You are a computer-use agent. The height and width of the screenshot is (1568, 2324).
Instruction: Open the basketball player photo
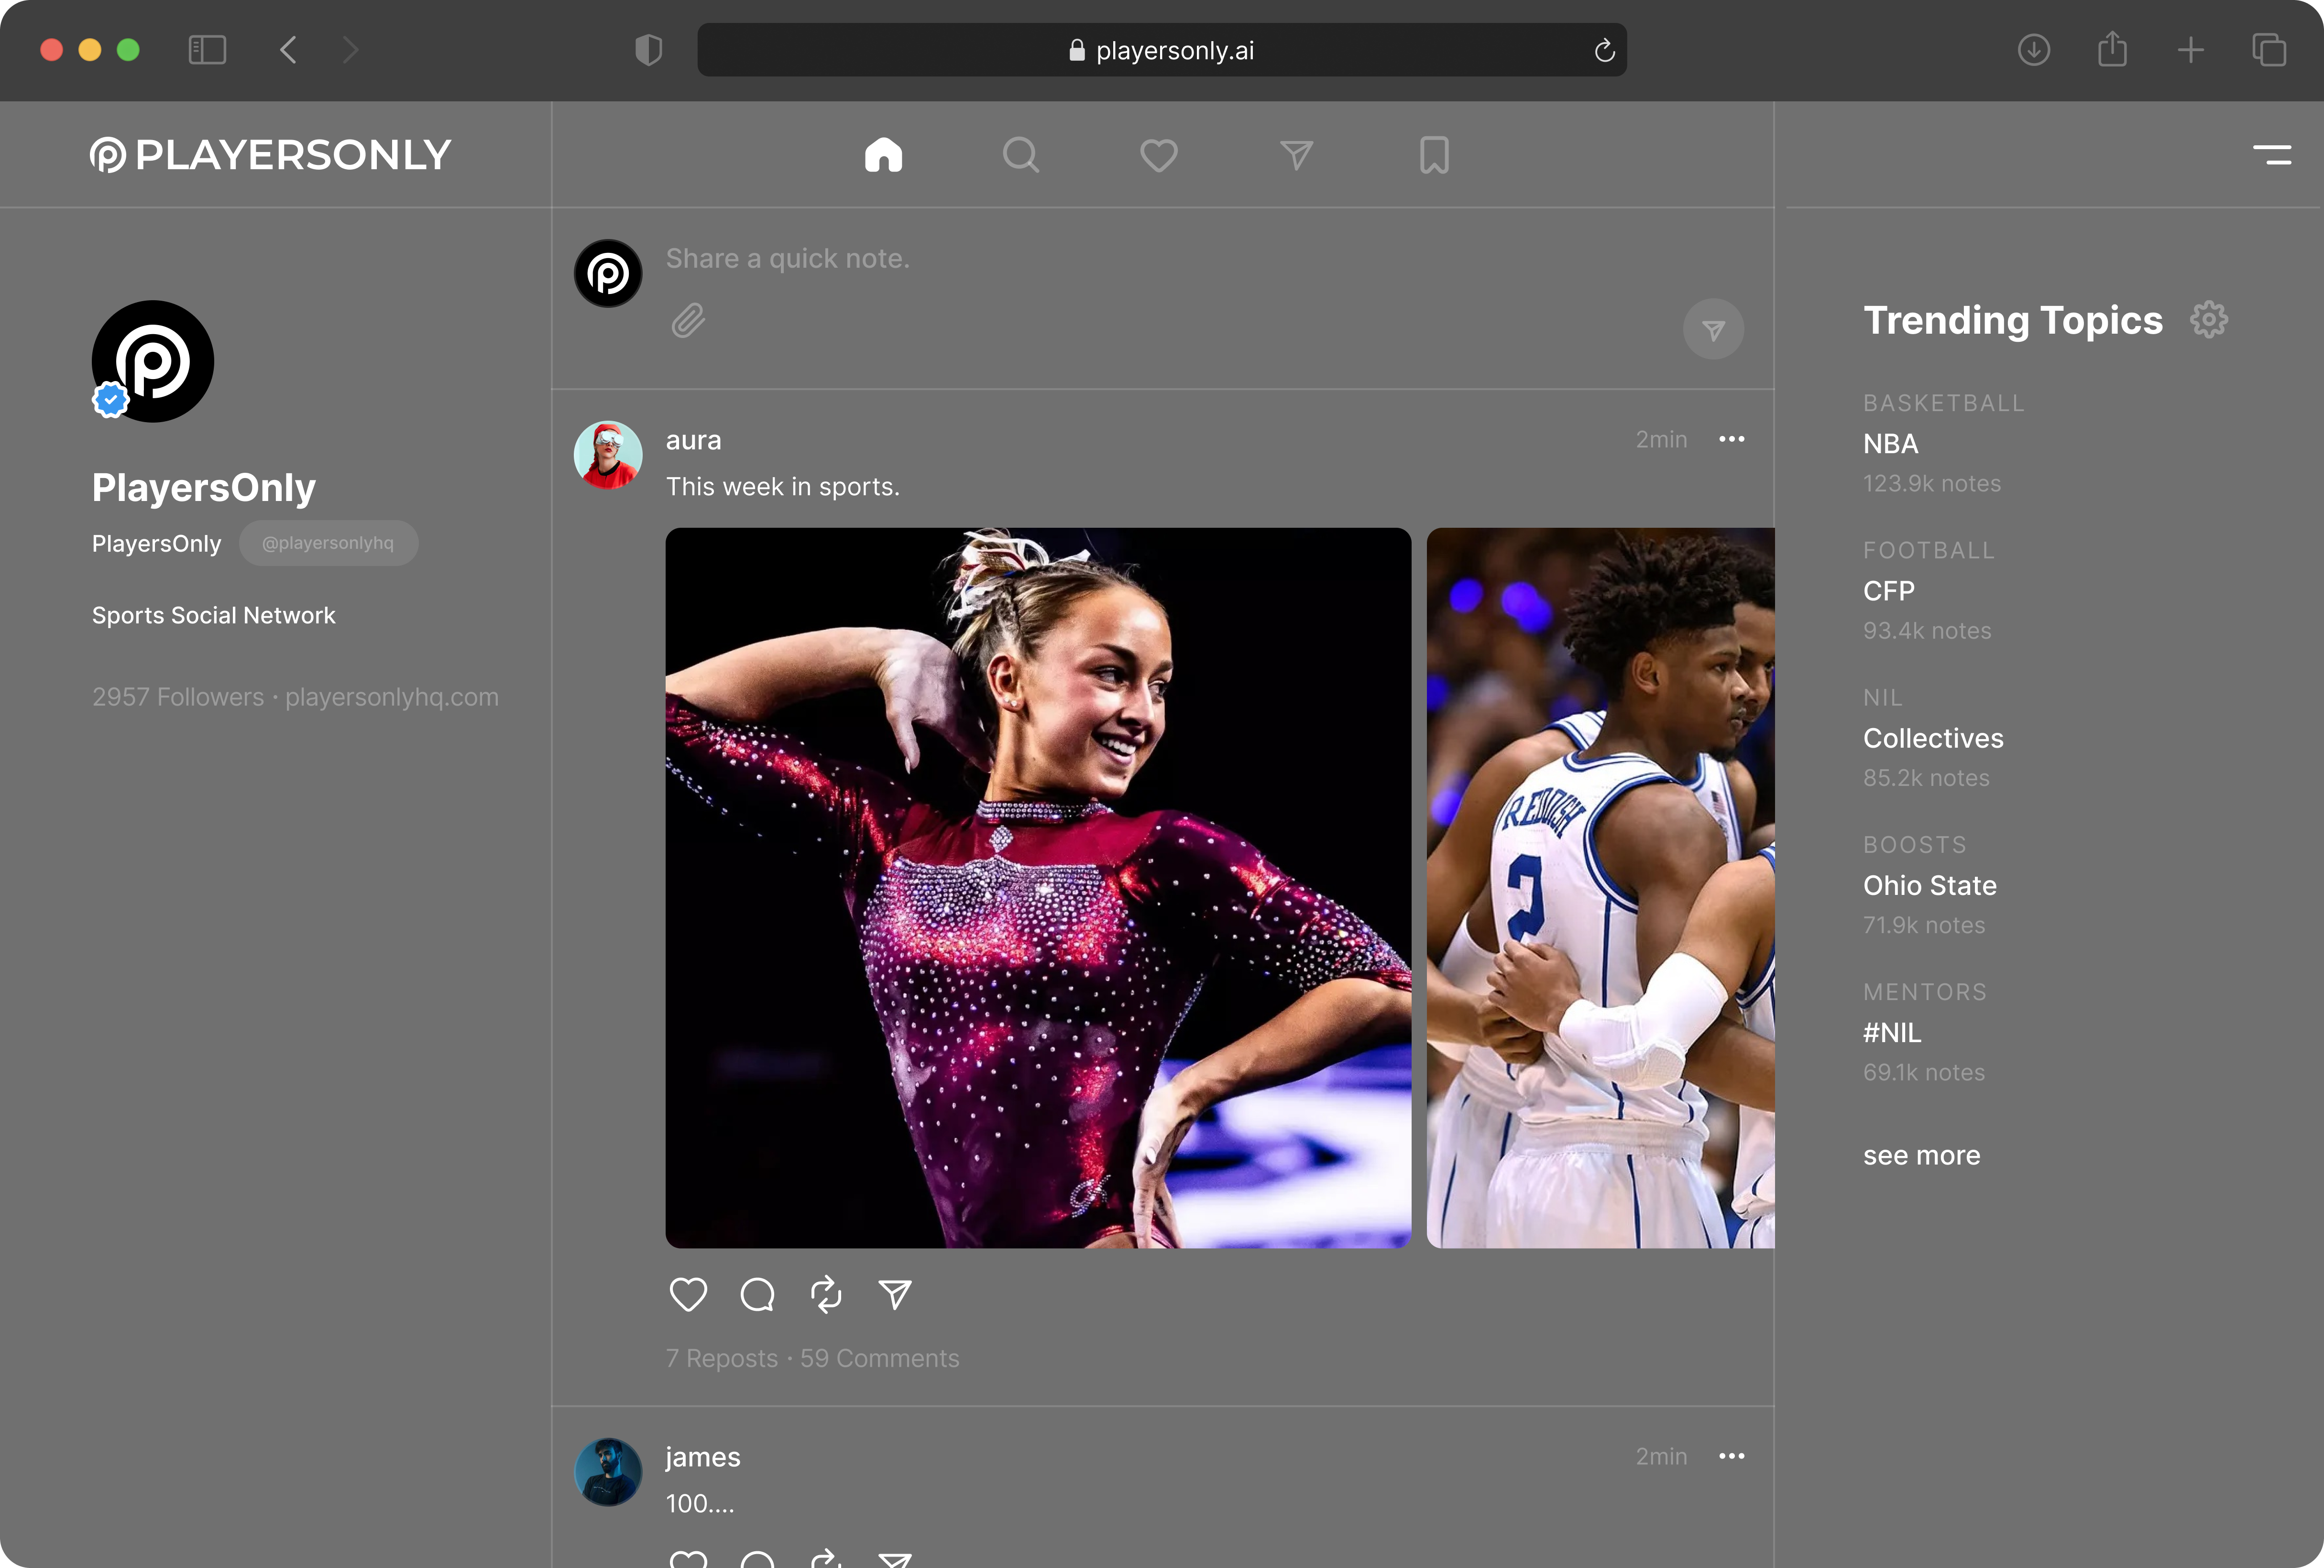[x=1600, y=888]
